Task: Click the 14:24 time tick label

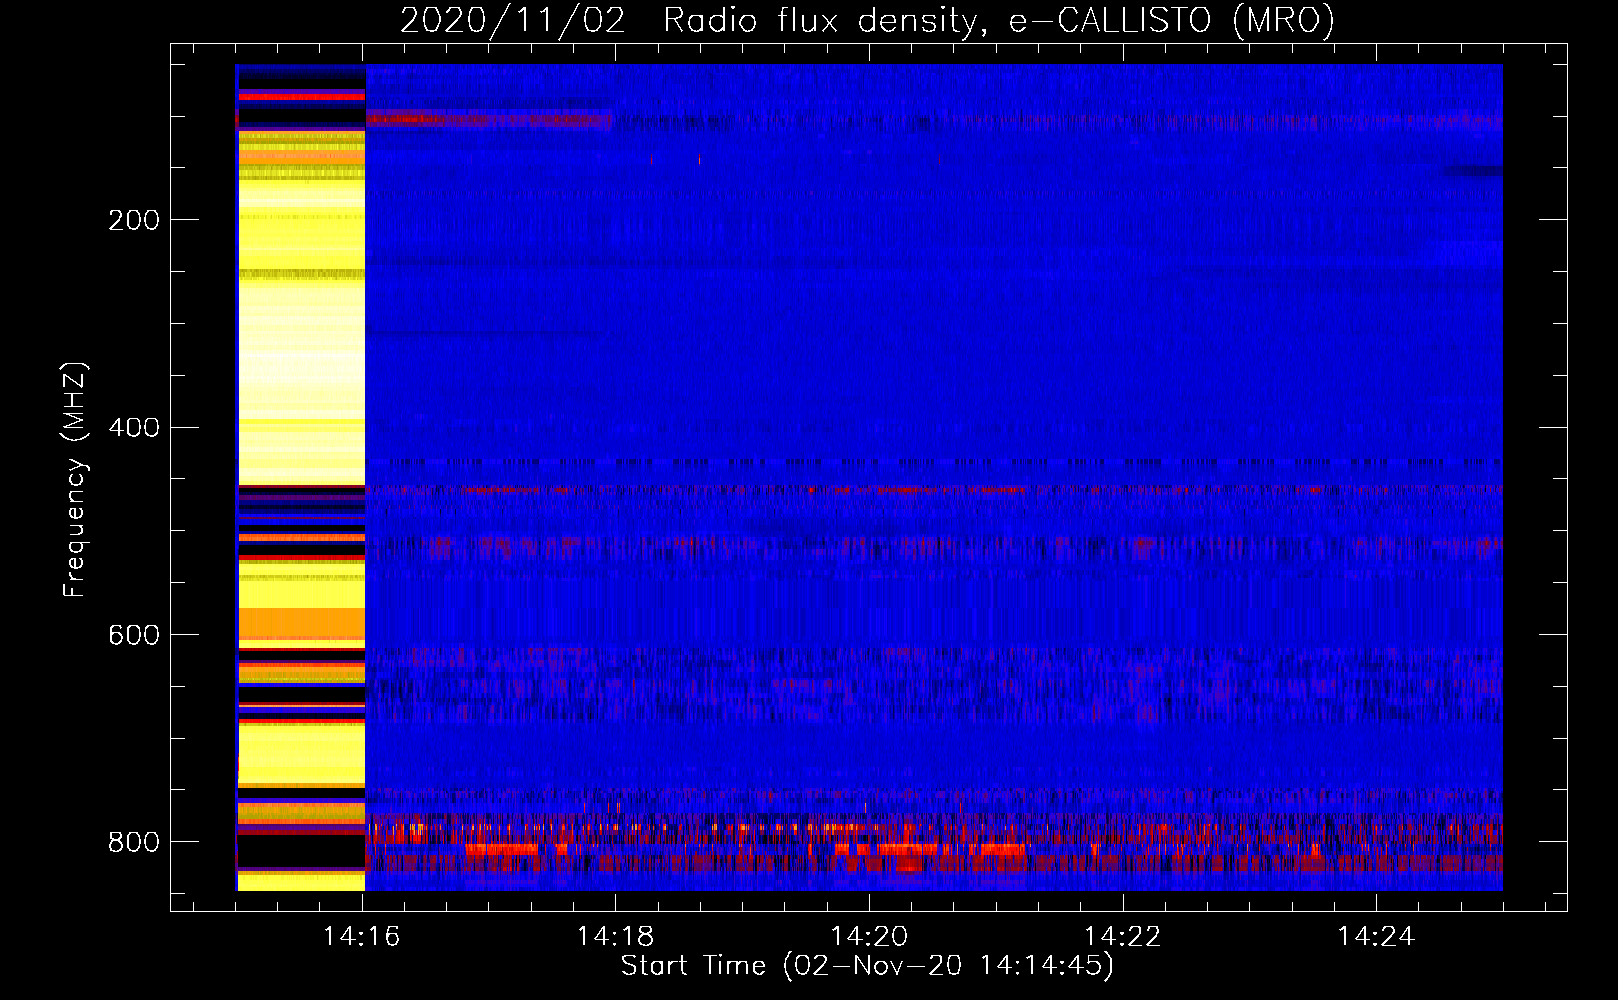Action: pyautogui.click(x=1377, y=936)
